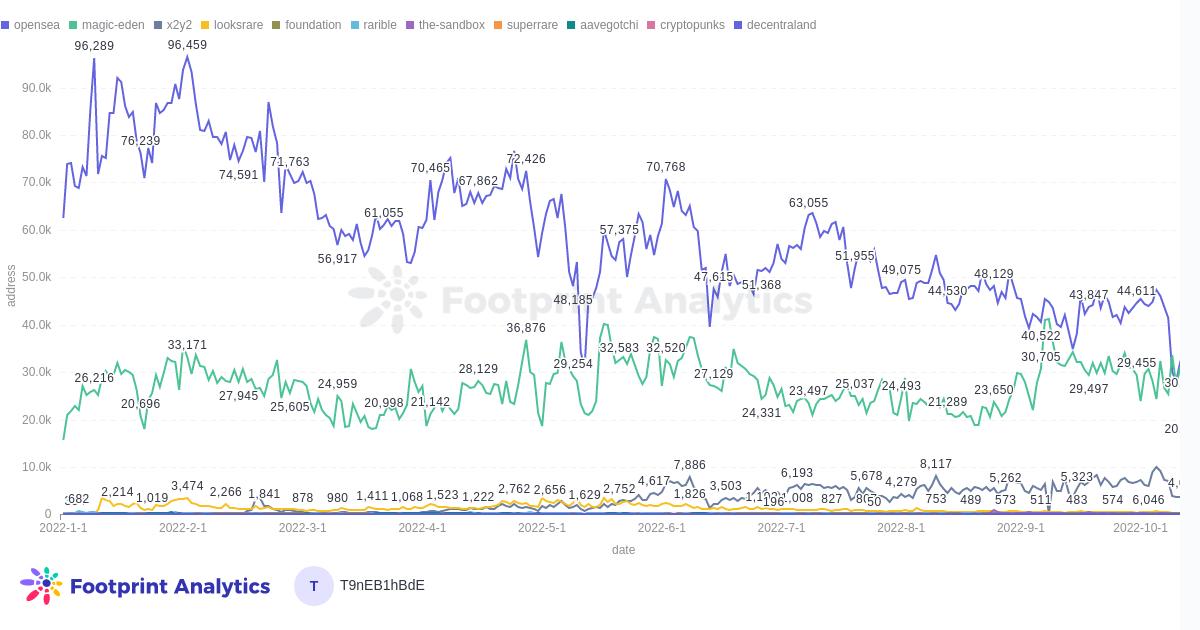Screen dimensions: 1200x630
Task: Open the T9nEB1hBdE author profile
Action: (382, 585)
